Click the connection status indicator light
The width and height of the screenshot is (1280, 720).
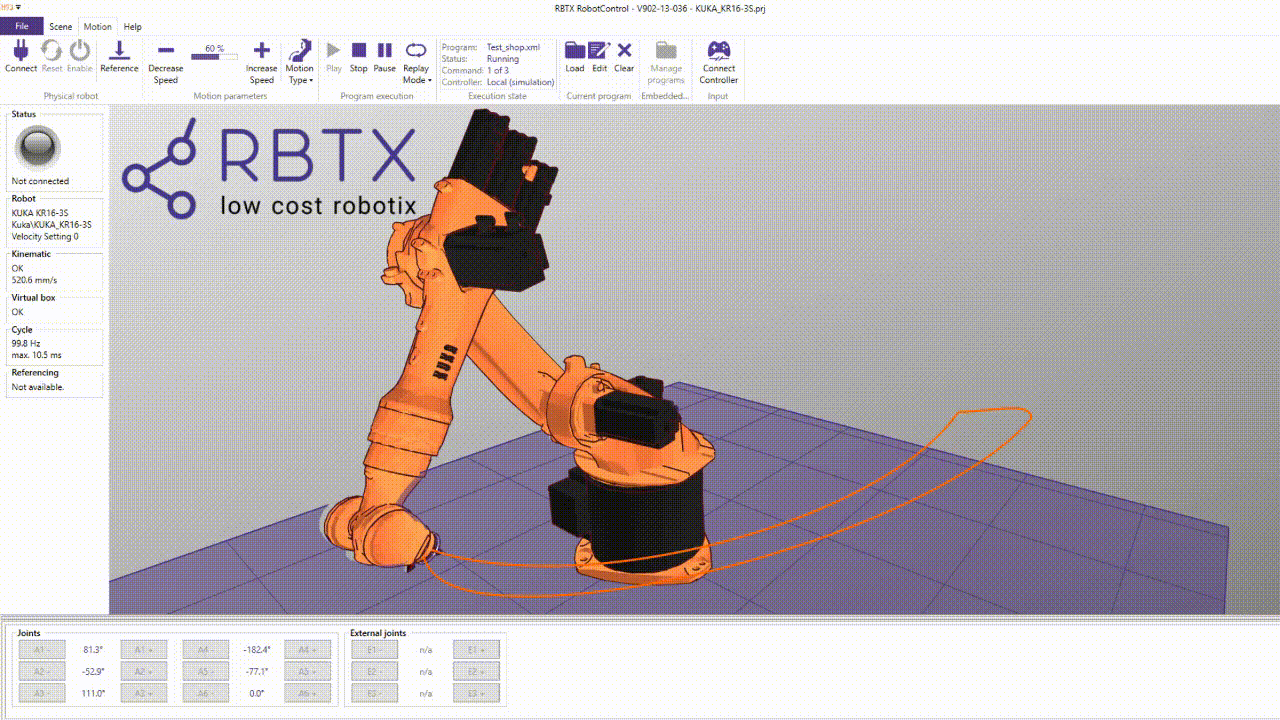[38, 148]
